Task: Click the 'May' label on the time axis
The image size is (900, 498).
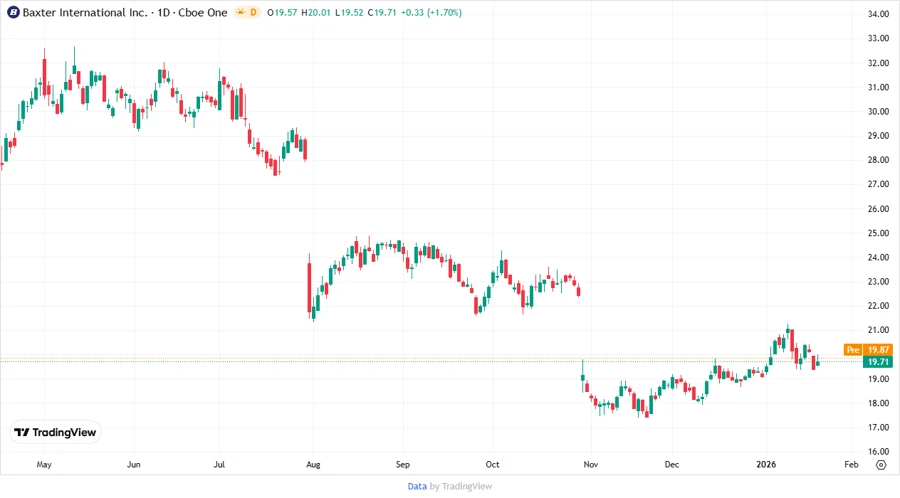Action: pyautogui.click(x=44, y=464)
